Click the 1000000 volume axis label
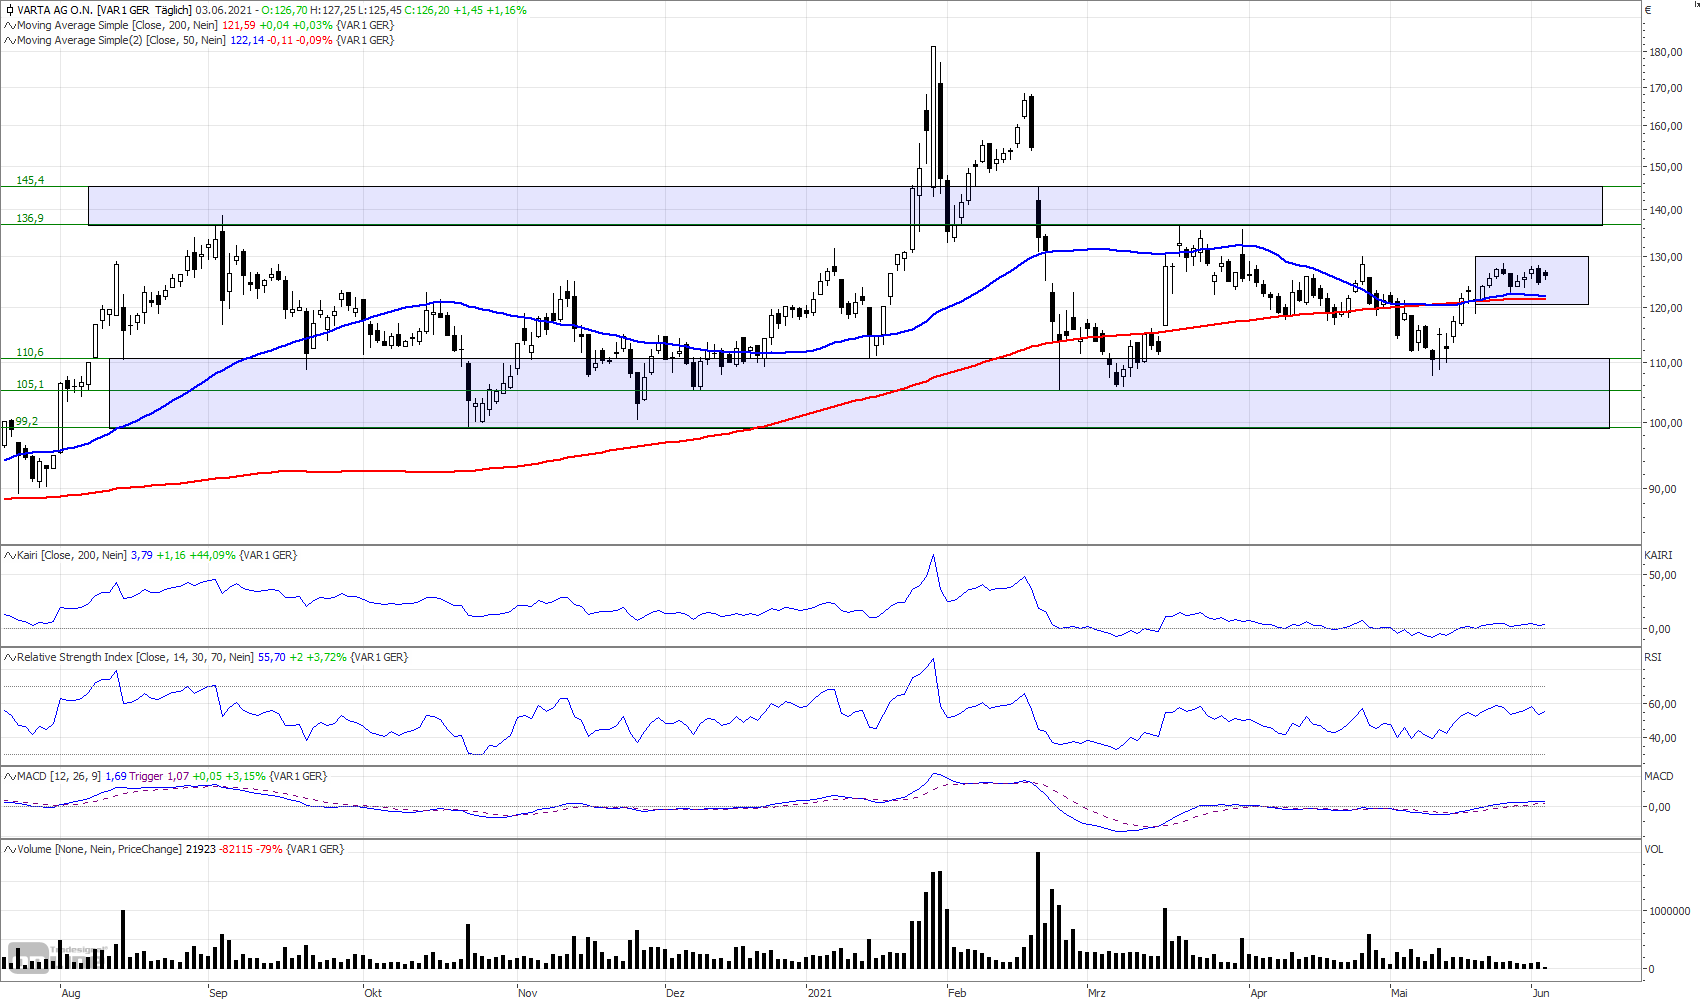The image size is (1700, 1000). [x=1670, y=911]
